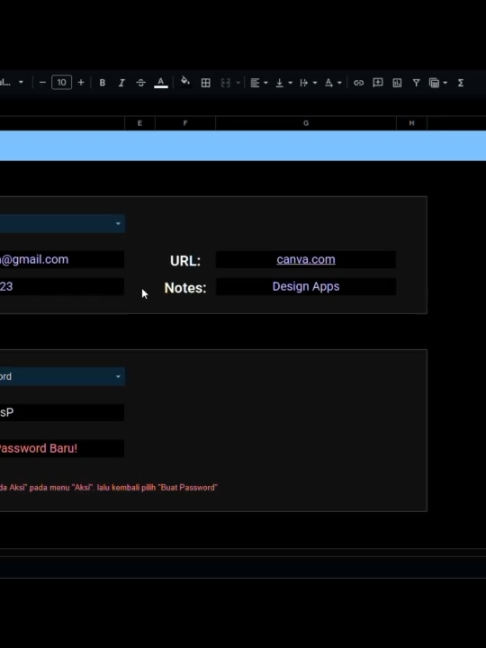This screenshot has height=648, width=486.
Task: Click the red 'Password Baru!' cell
Action: (x=62, y=448)
